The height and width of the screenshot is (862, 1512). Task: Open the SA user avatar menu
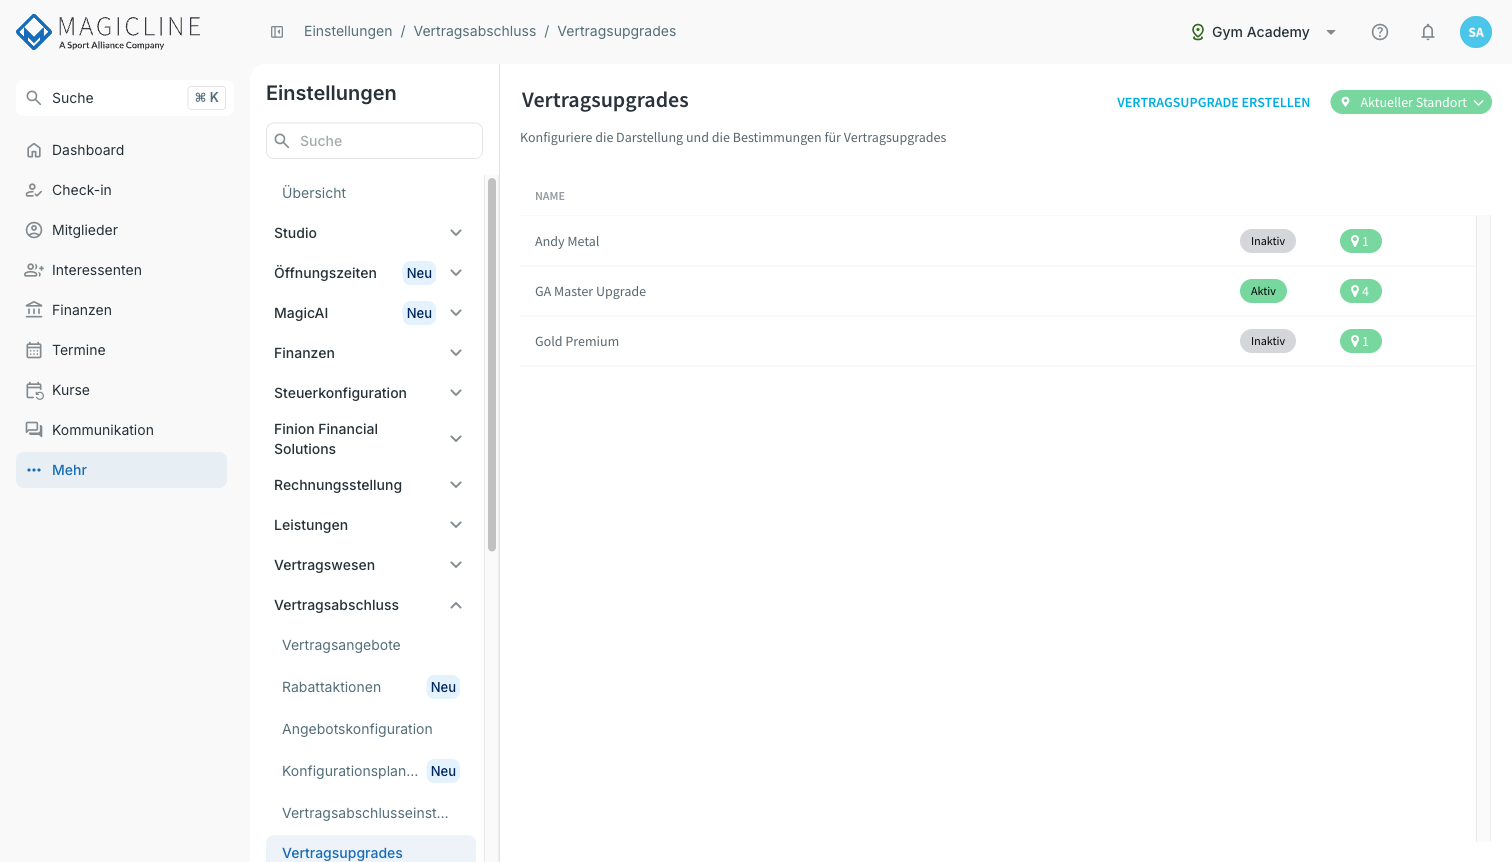click(x=1476, y=32)
